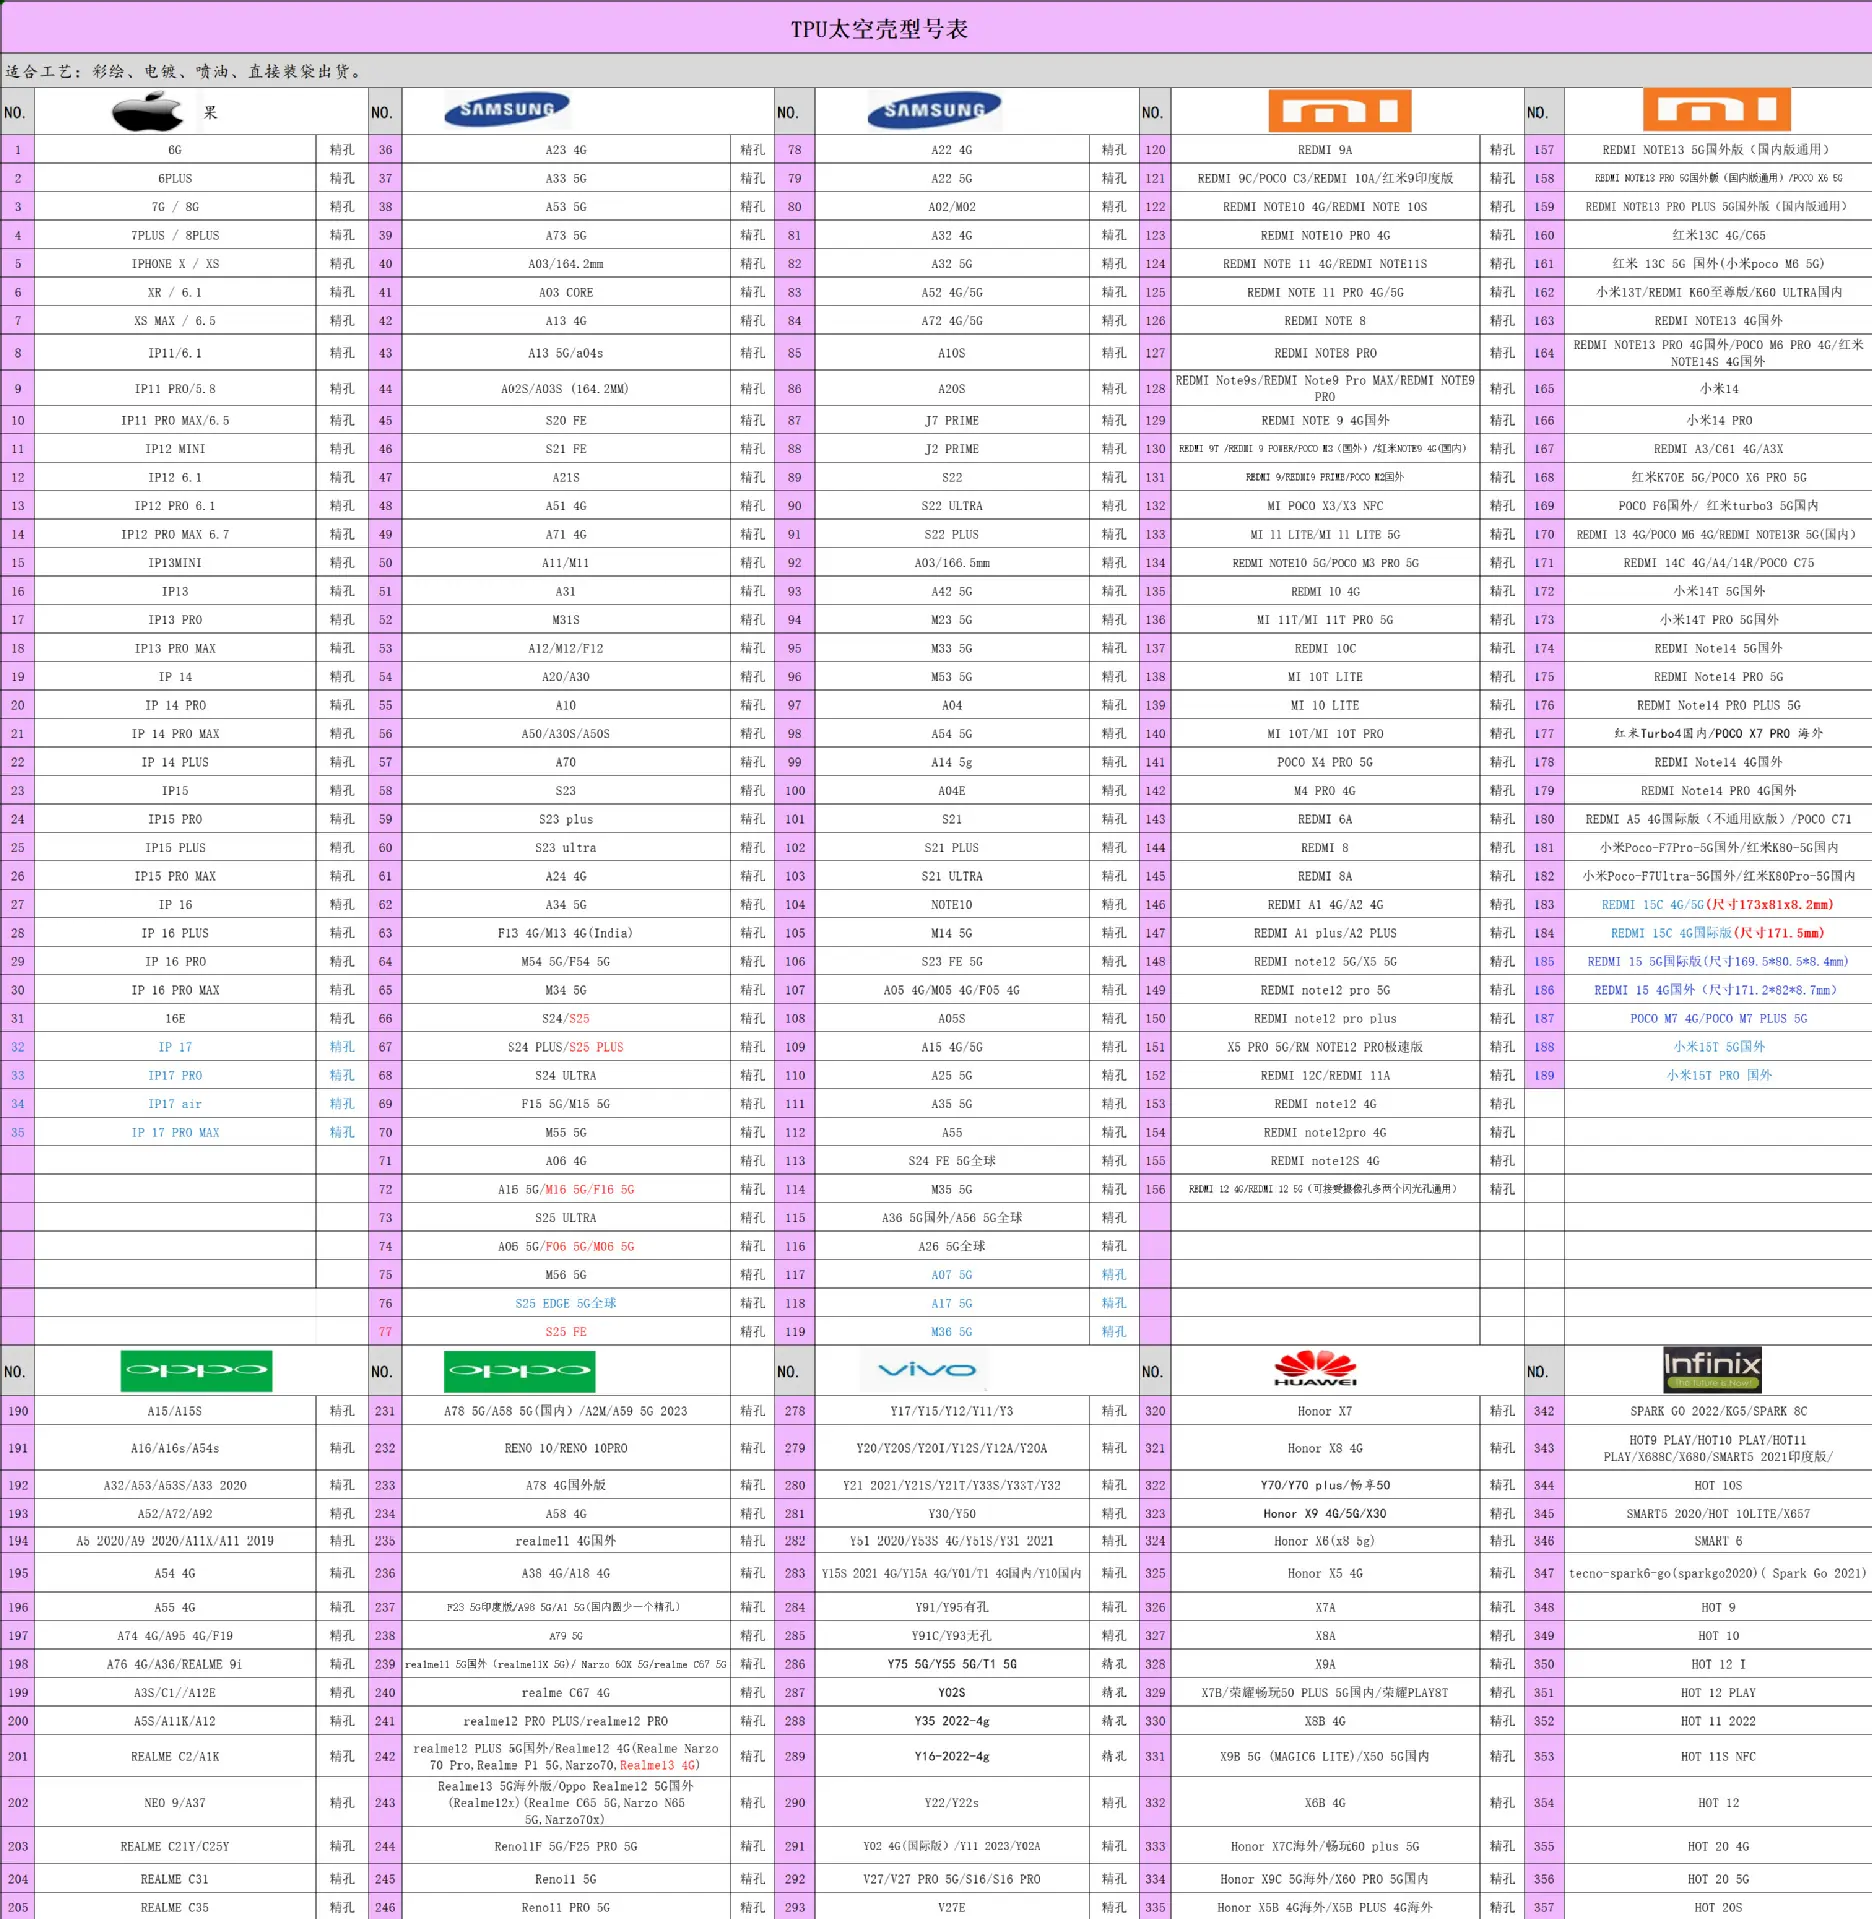Click the Apple logo in the header

tap(148, 112)
